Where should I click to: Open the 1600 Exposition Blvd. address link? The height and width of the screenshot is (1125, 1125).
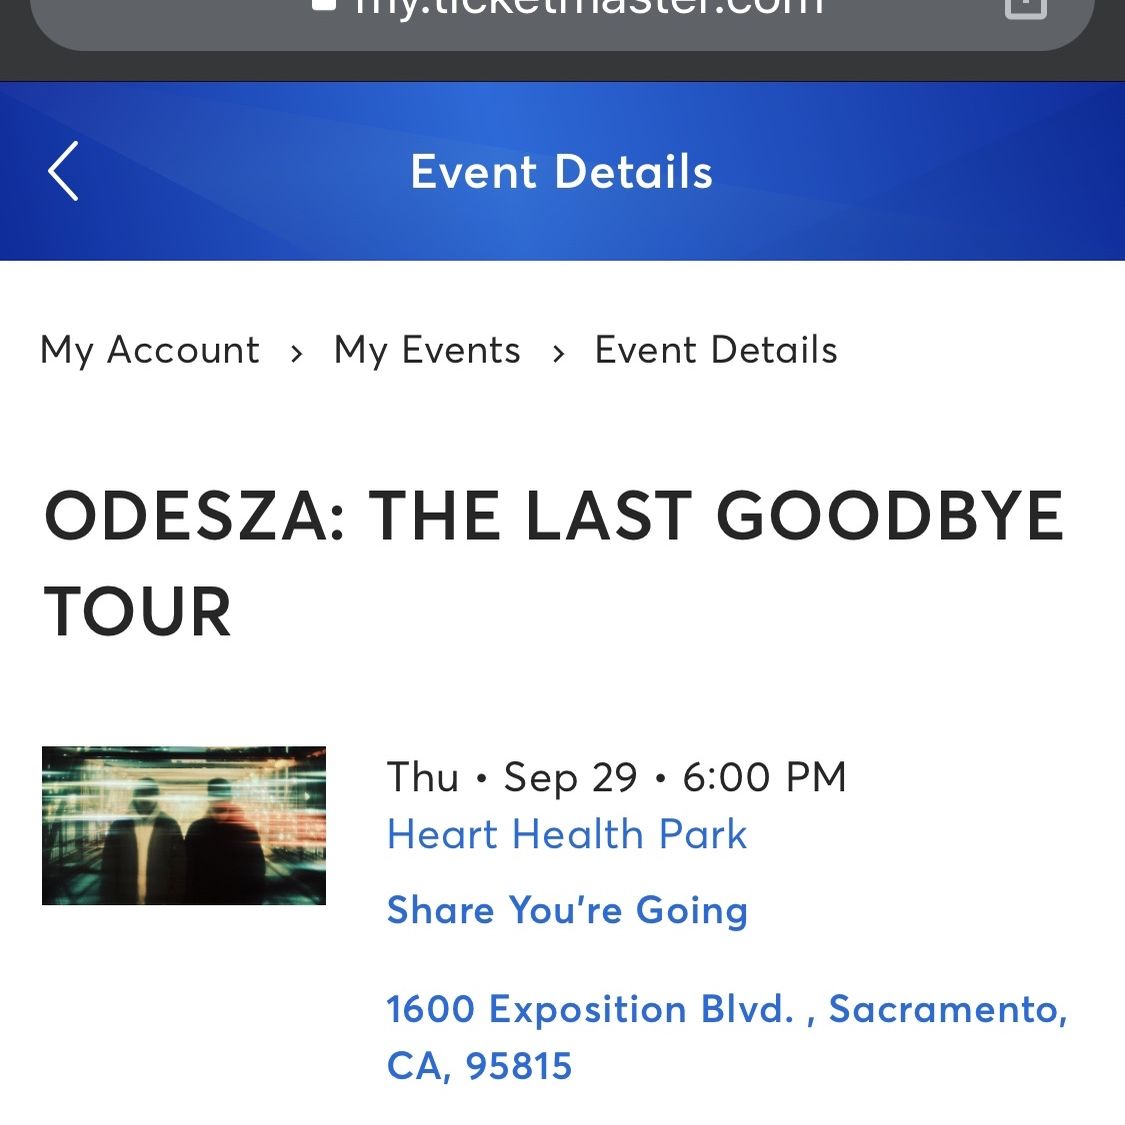click(728, 1037)
